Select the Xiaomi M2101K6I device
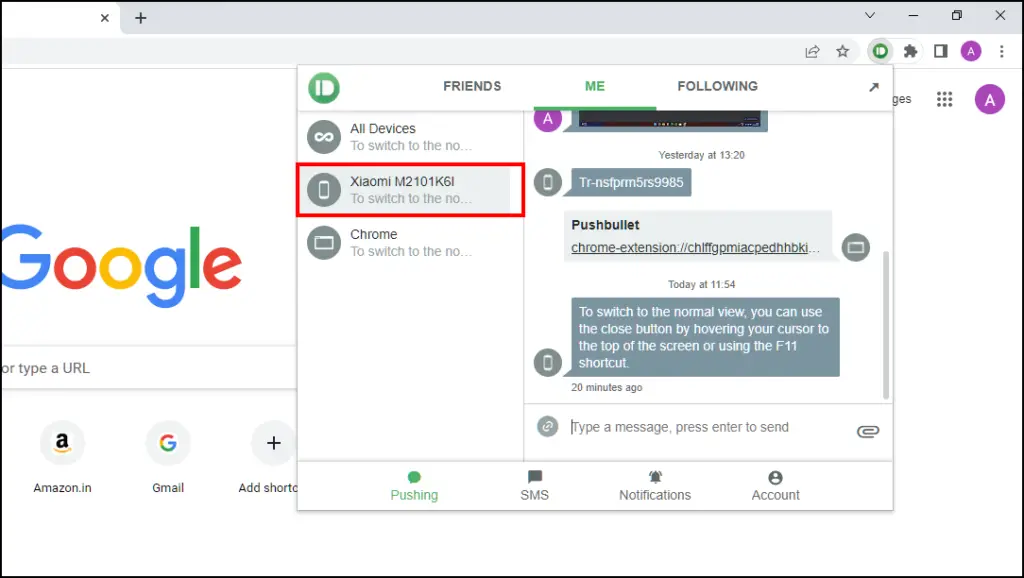This screenshot has width=1024, height=578. click(x=410, y=190)
